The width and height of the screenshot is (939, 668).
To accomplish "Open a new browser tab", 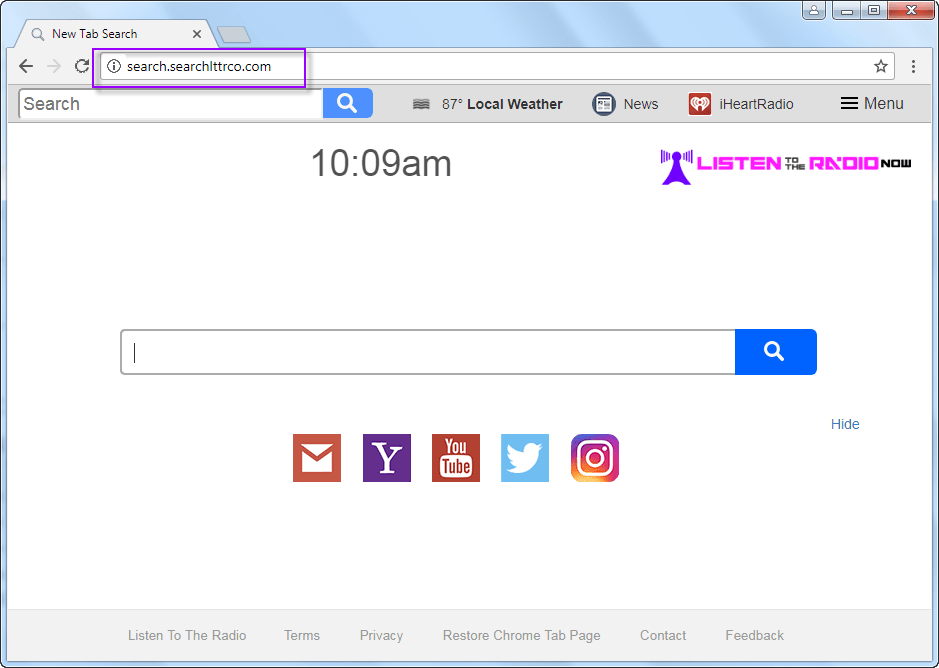I will point(234,35).
